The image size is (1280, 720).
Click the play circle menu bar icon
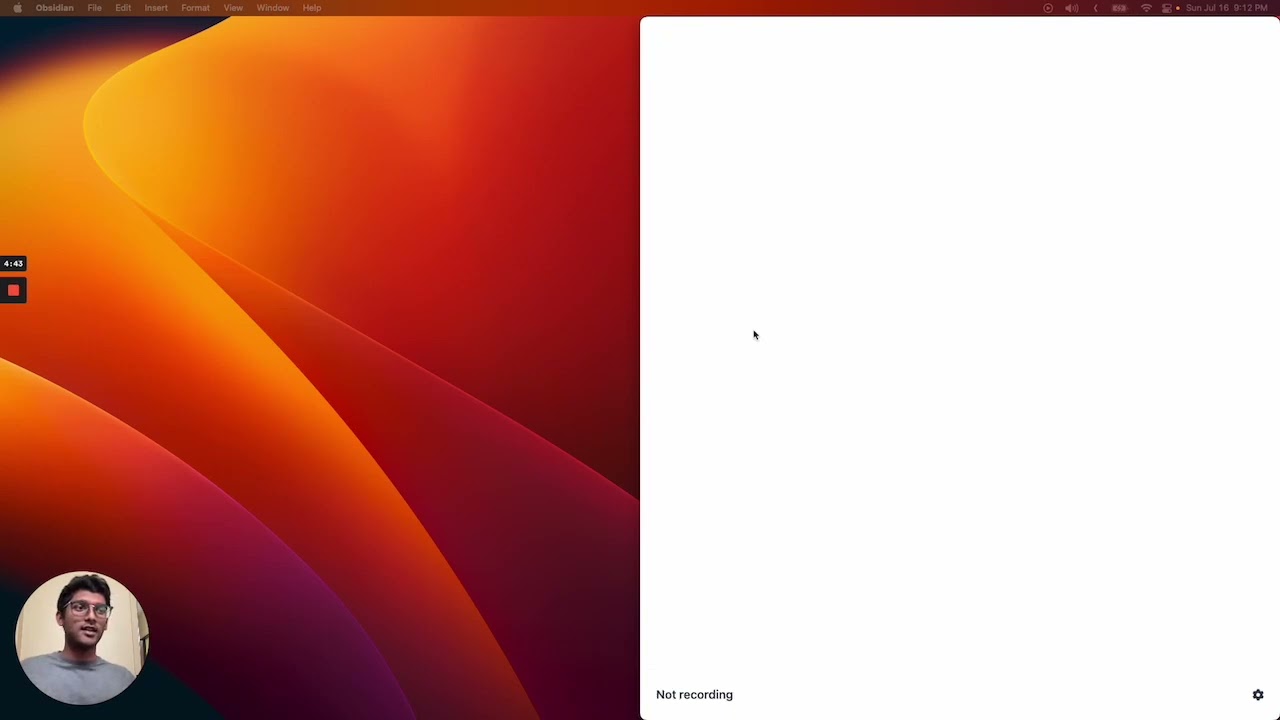1048,8
